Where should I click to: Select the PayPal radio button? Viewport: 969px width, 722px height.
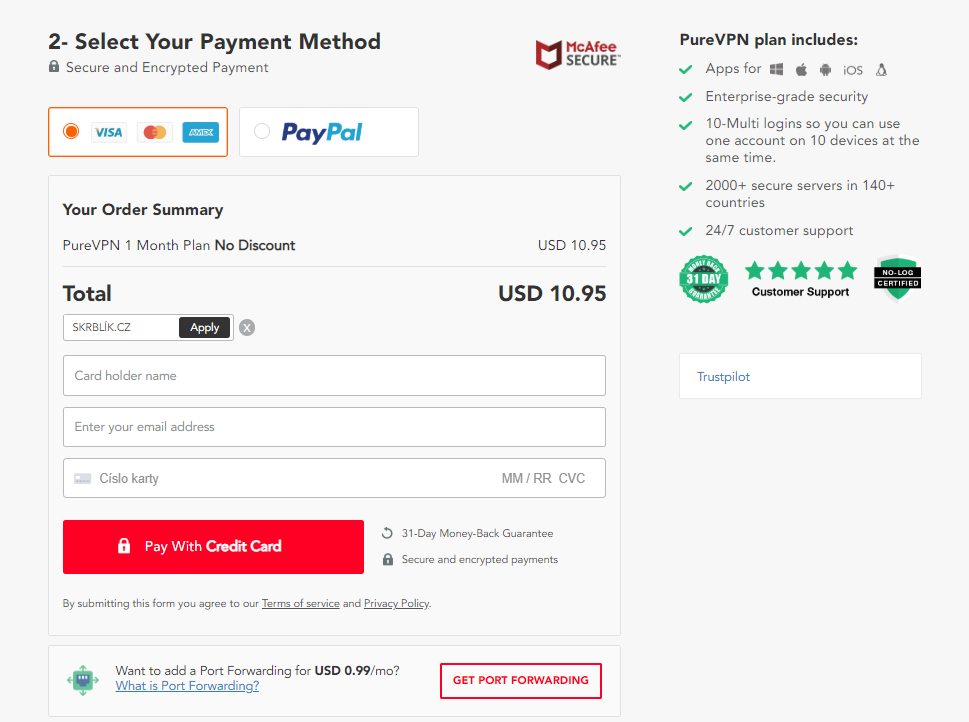[x=262, y=131]
